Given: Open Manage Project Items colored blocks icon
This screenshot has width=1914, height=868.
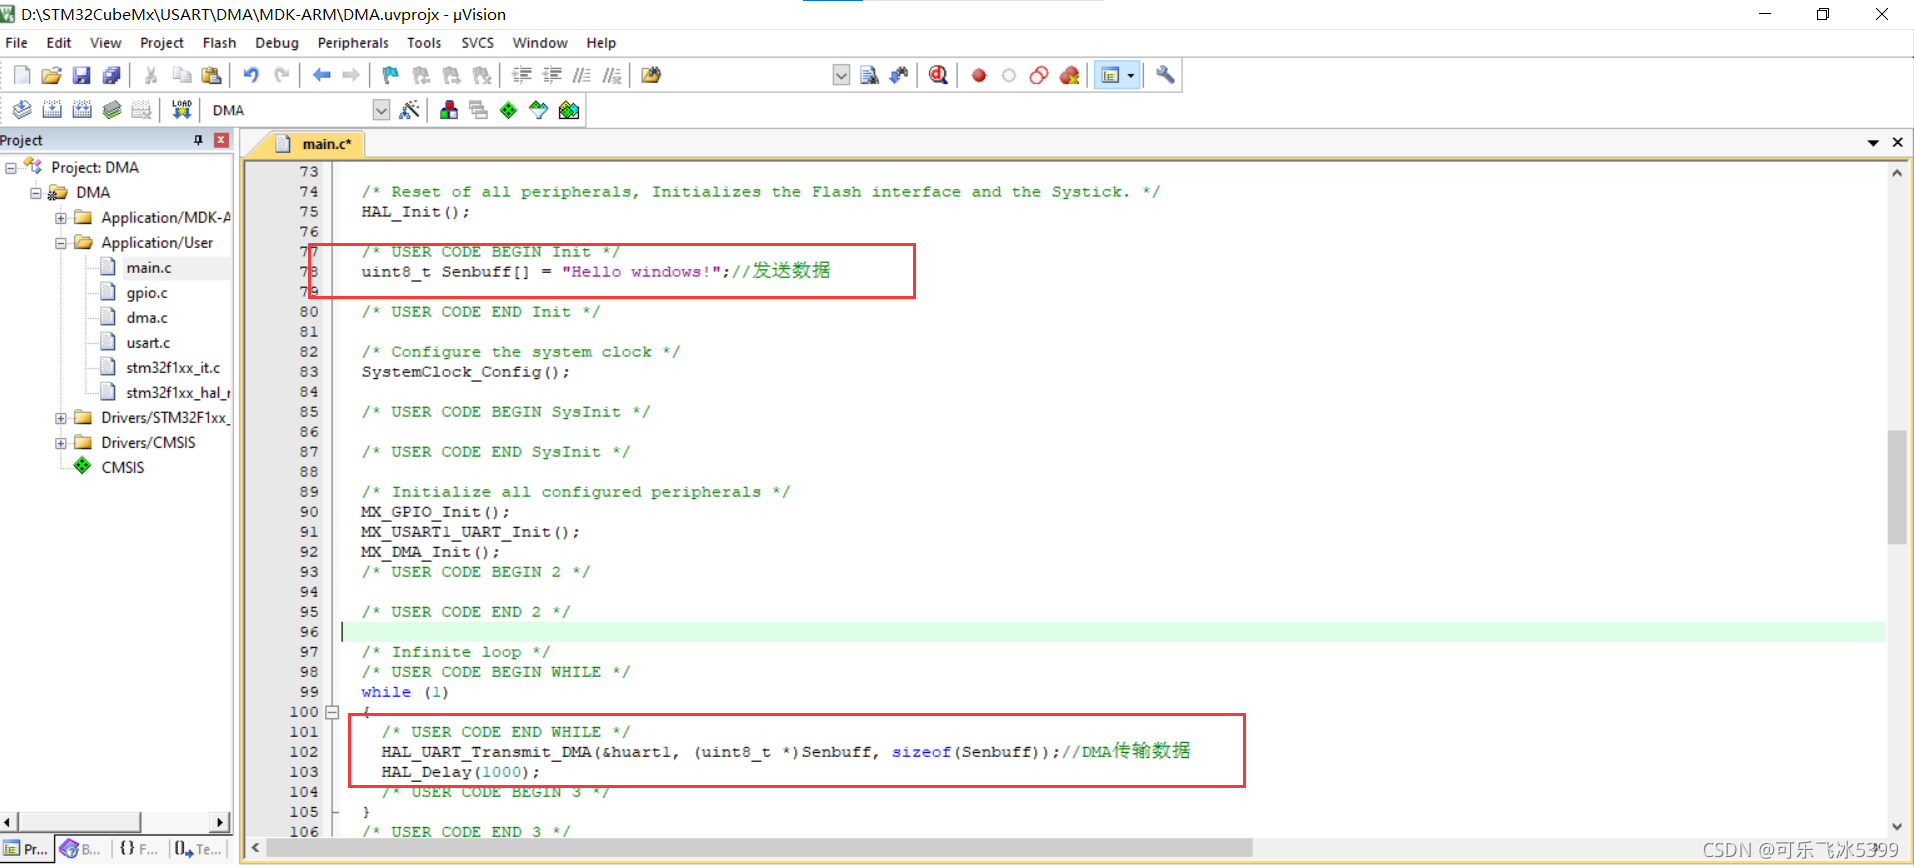Looking at the screenshot, I should point(449,110).
